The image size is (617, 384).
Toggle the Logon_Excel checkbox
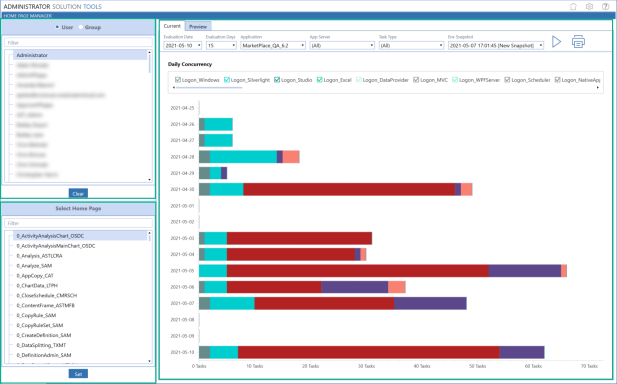(x=320, y=80)
